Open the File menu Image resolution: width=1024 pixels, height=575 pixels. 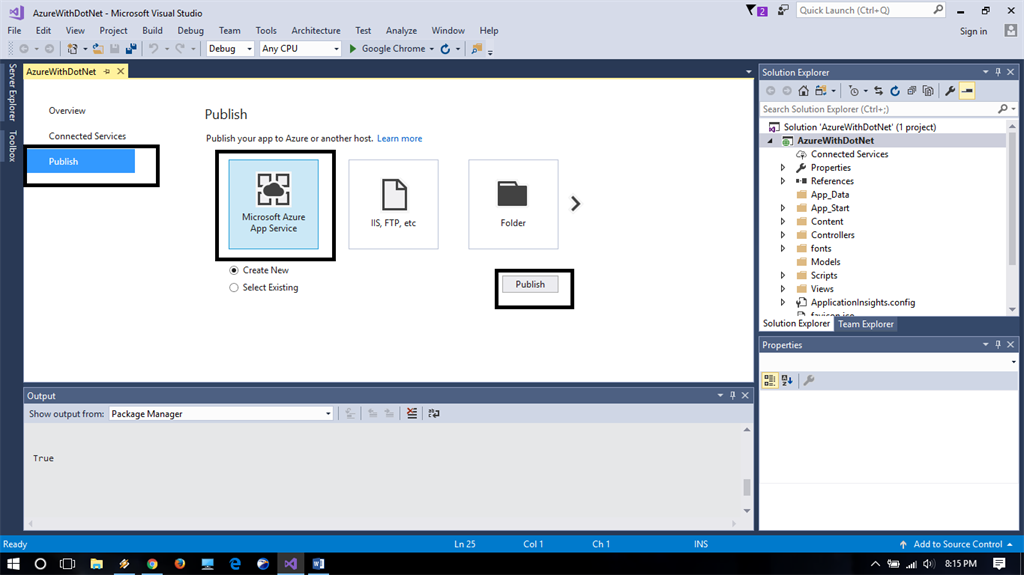coord(14,31)
